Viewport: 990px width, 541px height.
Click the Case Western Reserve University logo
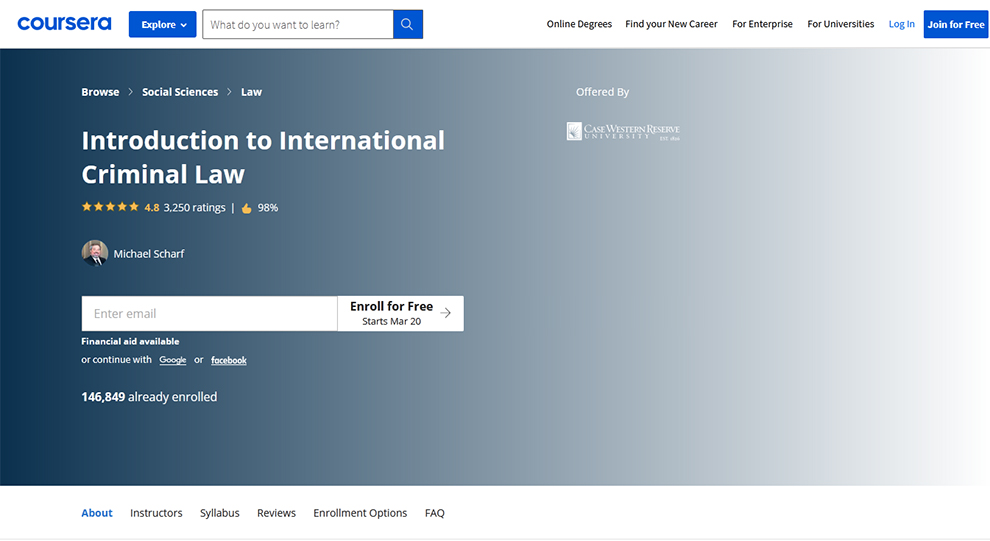(x=623, y=131)
